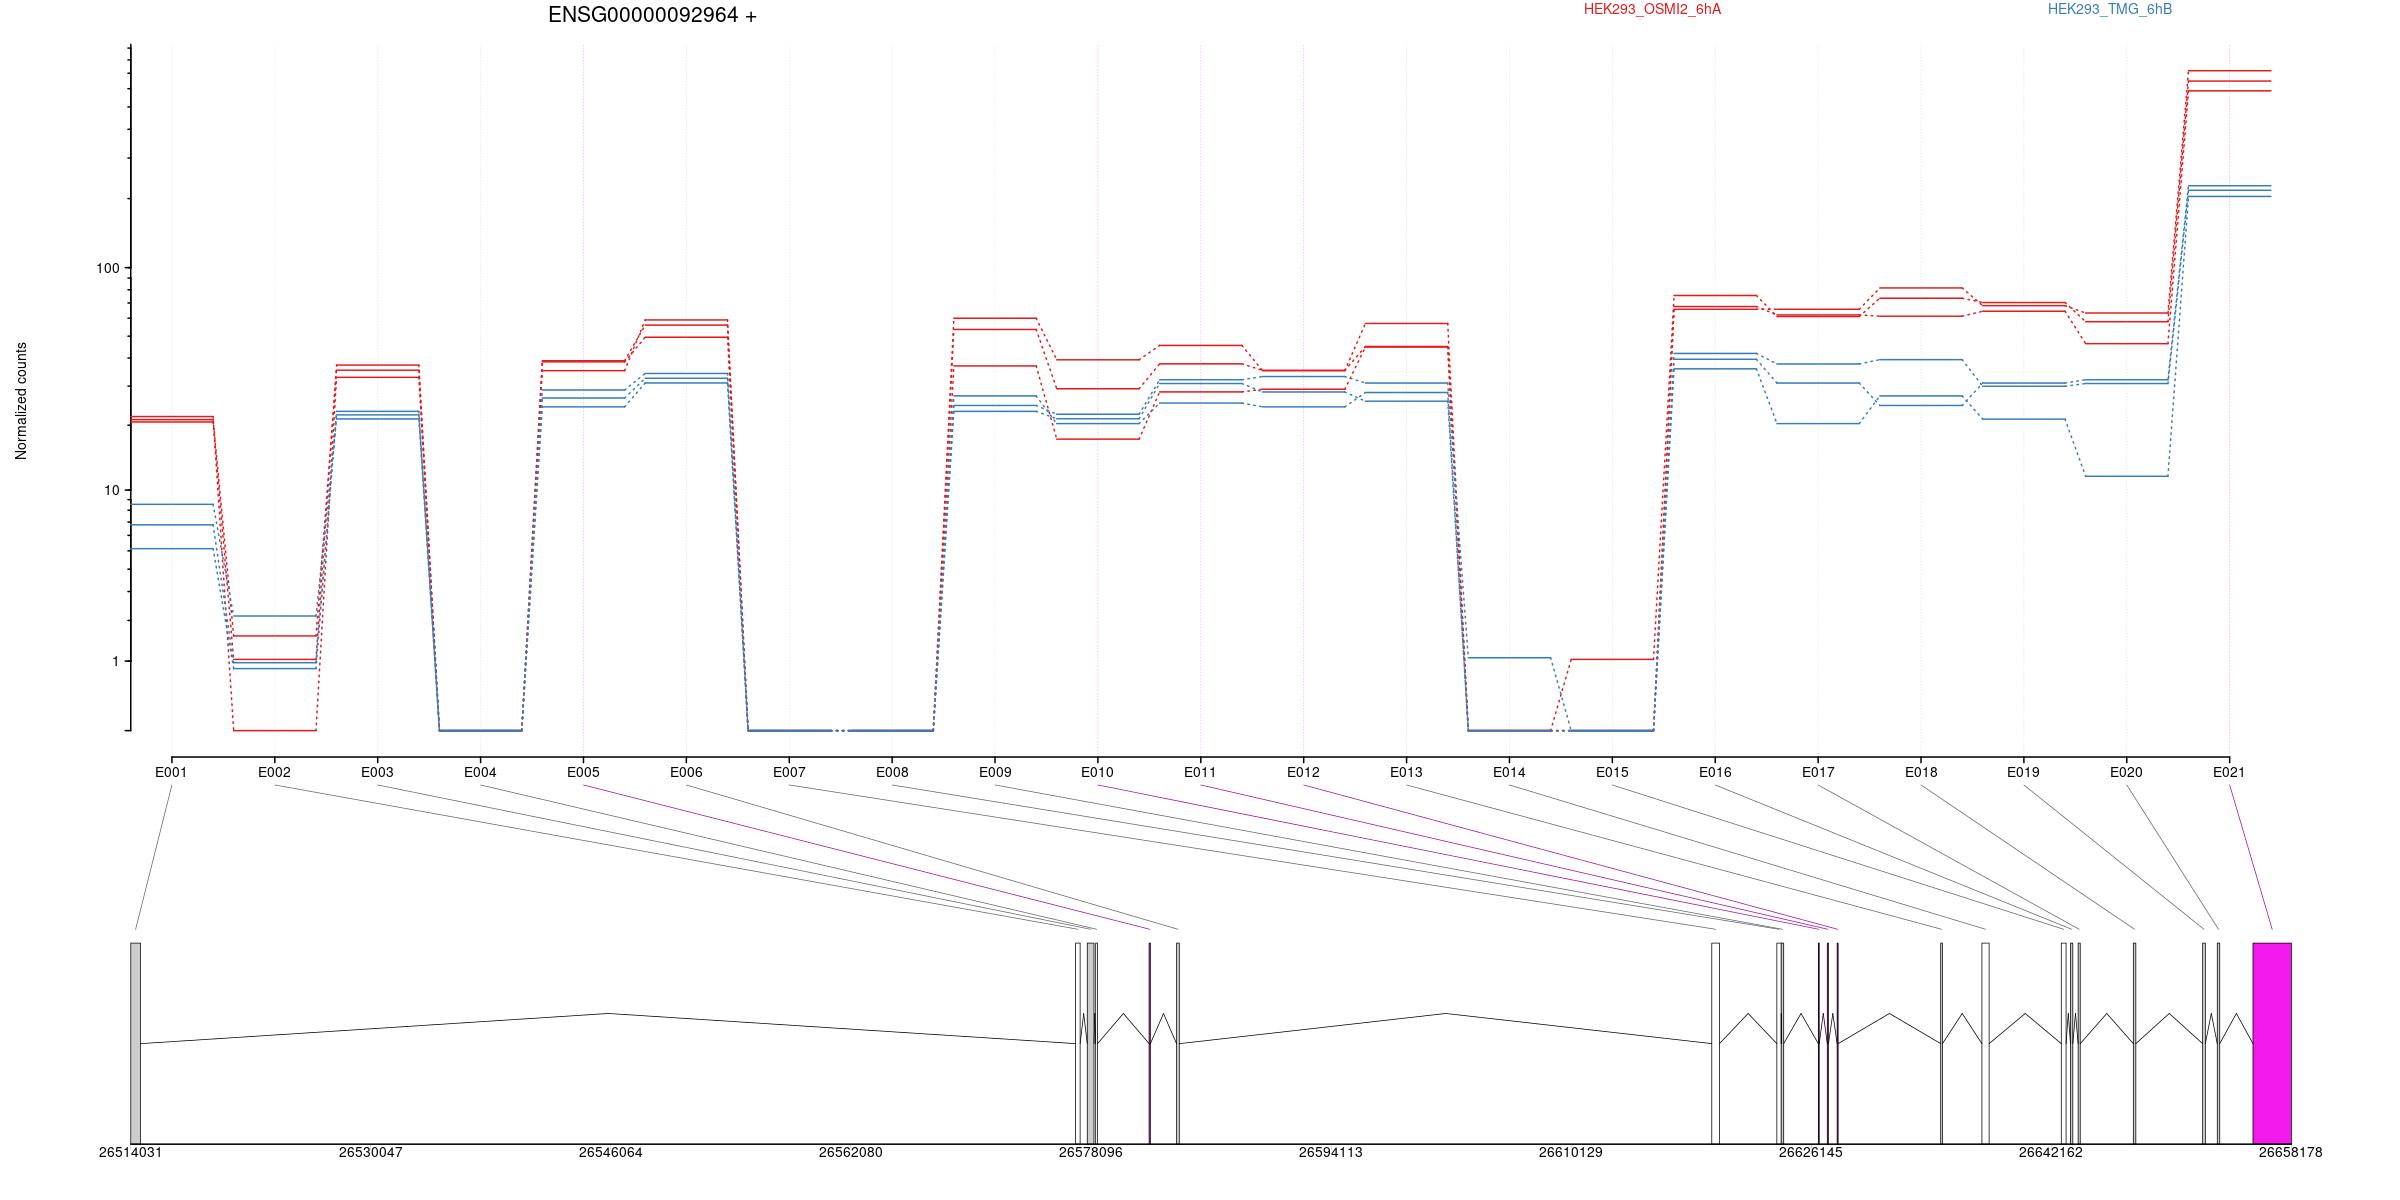This screenshot has width=2400, height=1200.
Task: Click the gene title ENSG00000092964 +
Action: click(652, 16)
